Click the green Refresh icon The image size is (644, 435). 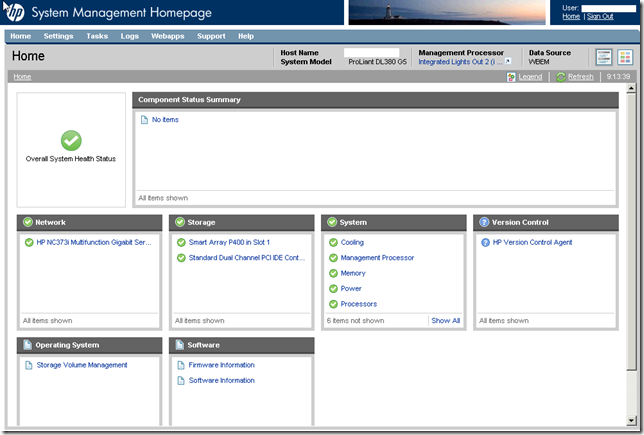pyautogui.click(x=561, y=77)
